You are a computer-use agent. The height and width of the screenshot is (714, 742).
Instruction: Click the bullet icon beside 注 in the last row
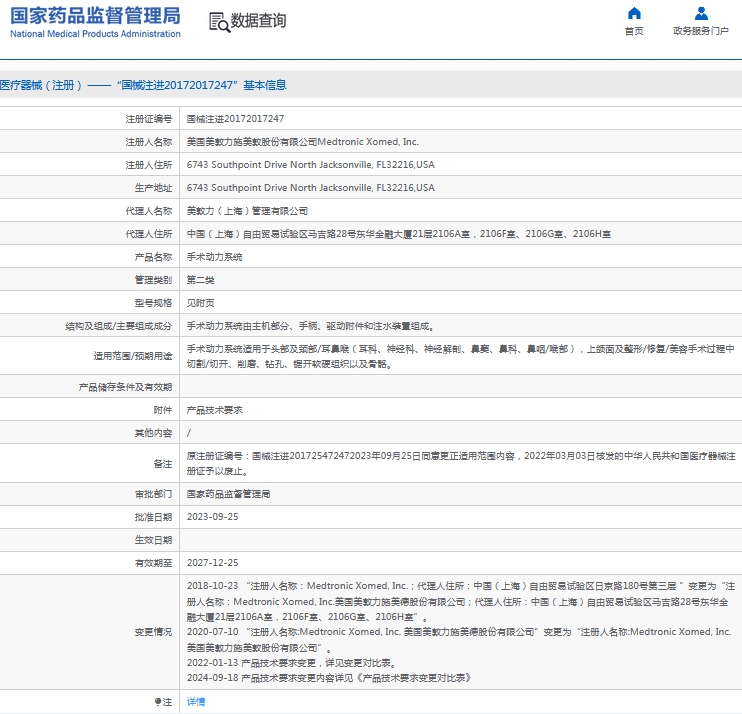pyautogui.click(x=158, y=701)
